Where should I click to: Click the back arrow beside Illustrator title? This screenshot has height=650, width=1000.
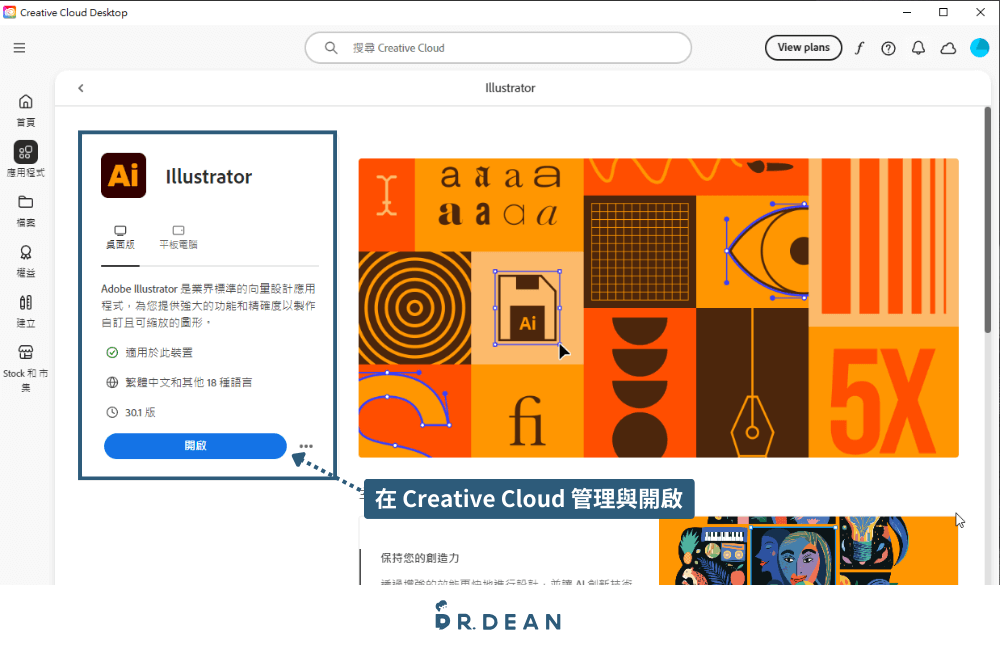coord(81,88)
